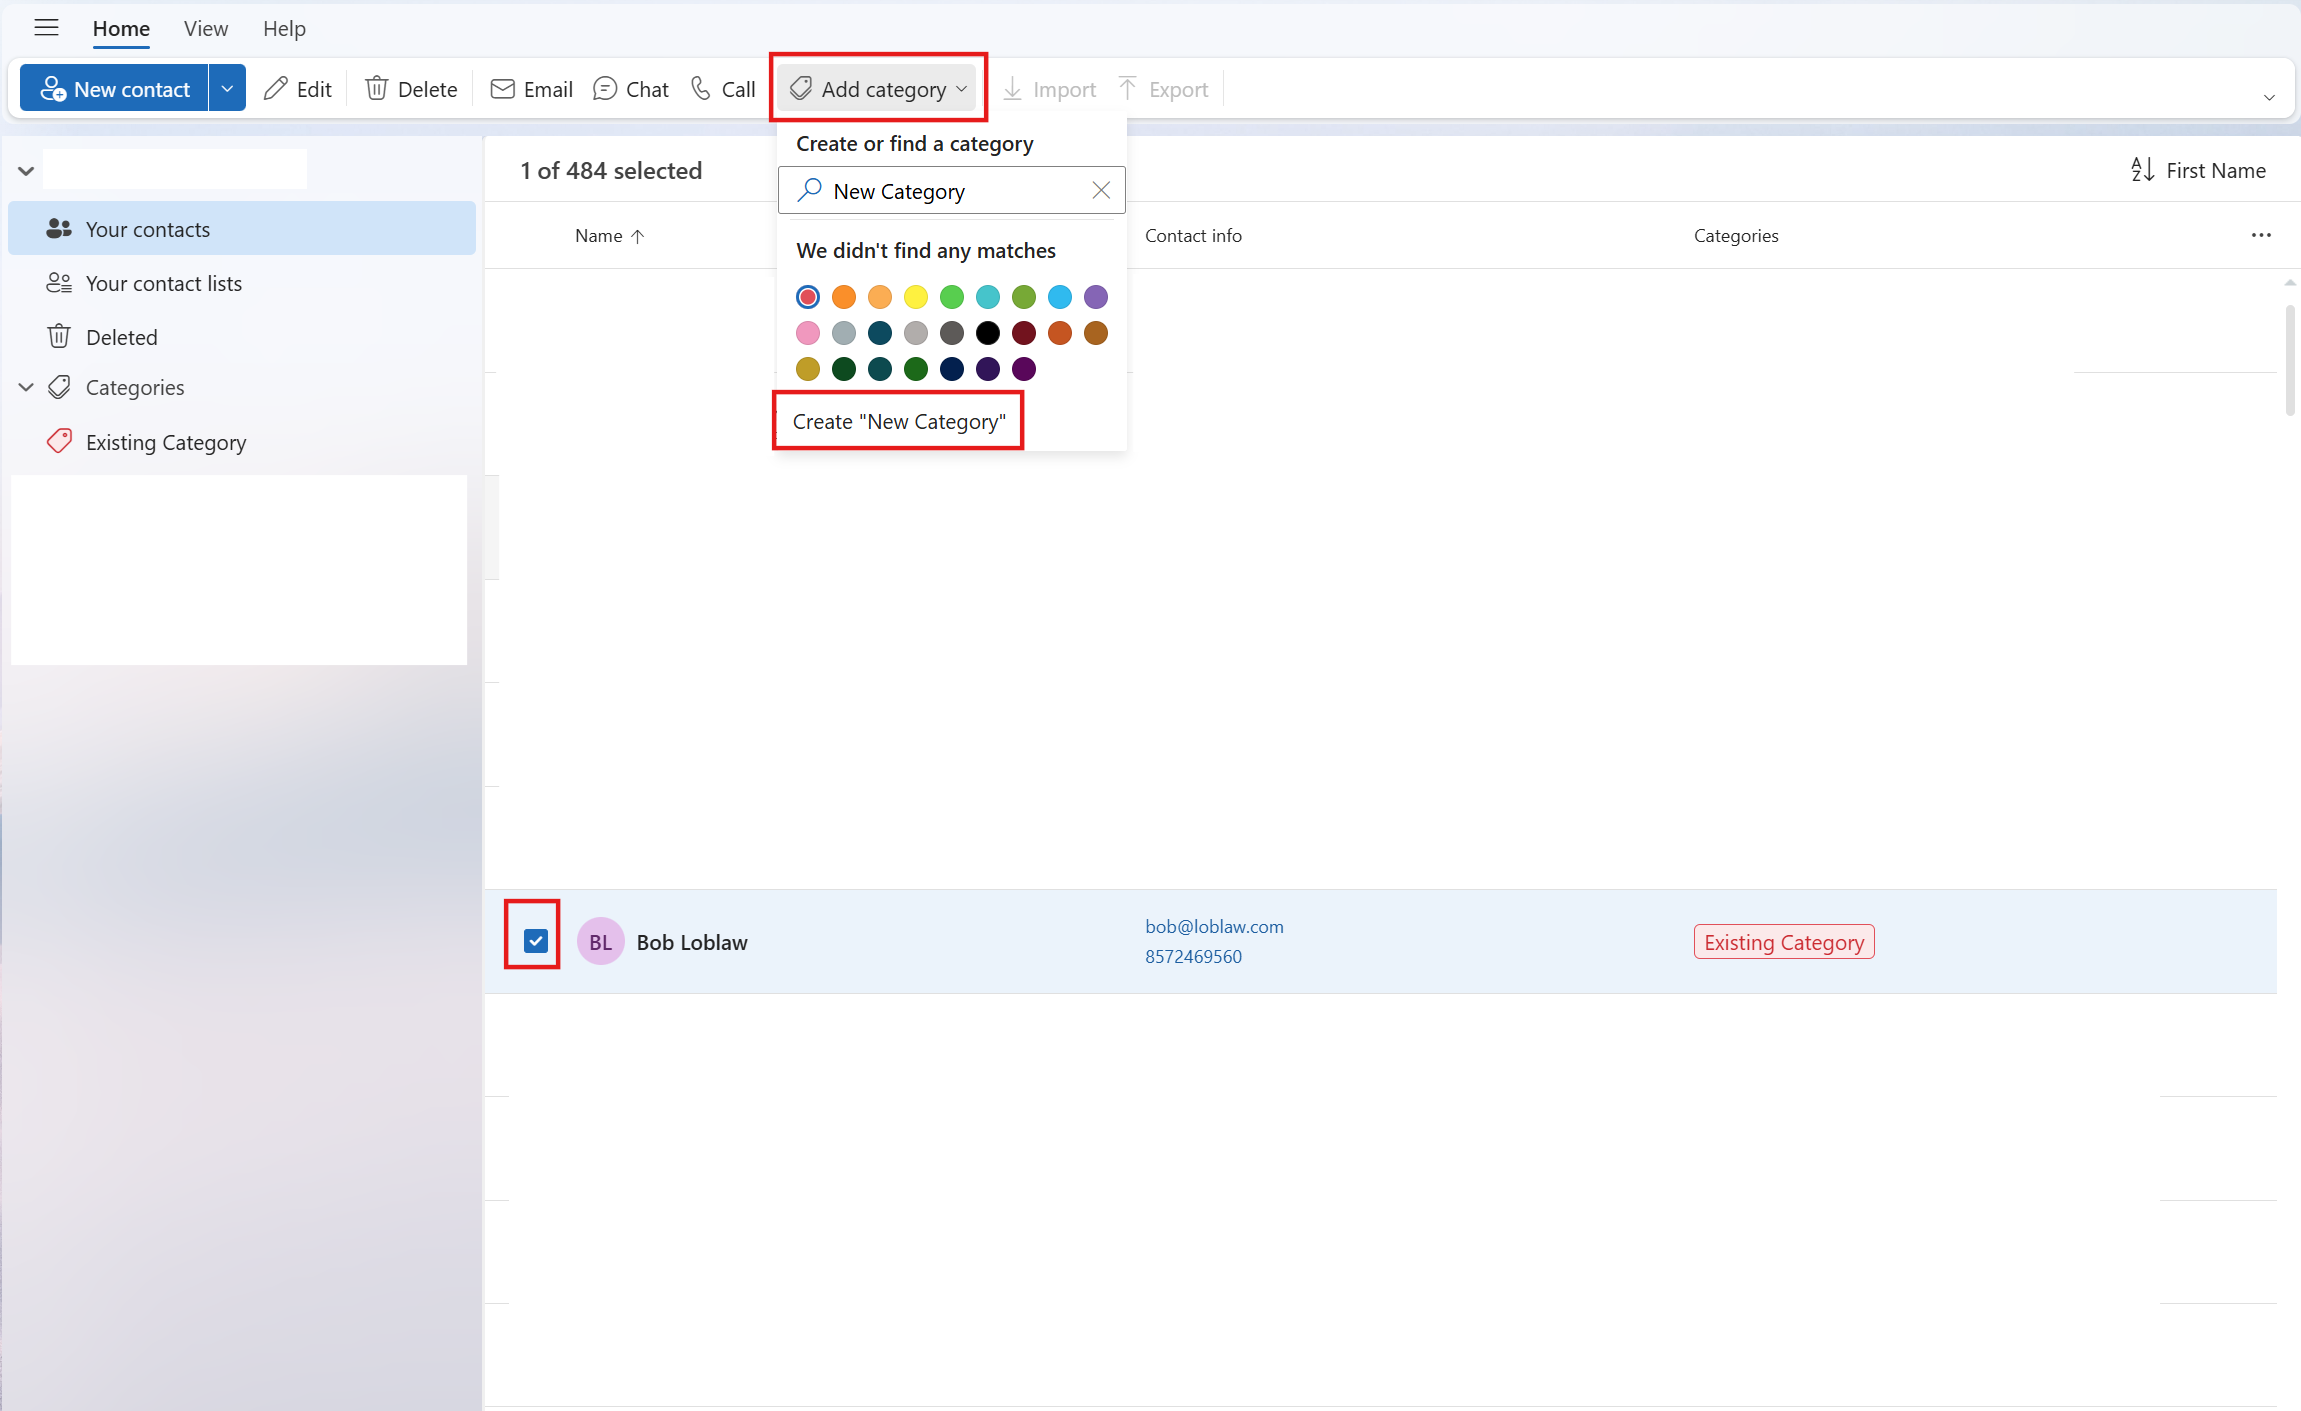Collapse the Categories section in sidebar
The height and width of the screenshot is (1411, 2301).
pos(24,387)
